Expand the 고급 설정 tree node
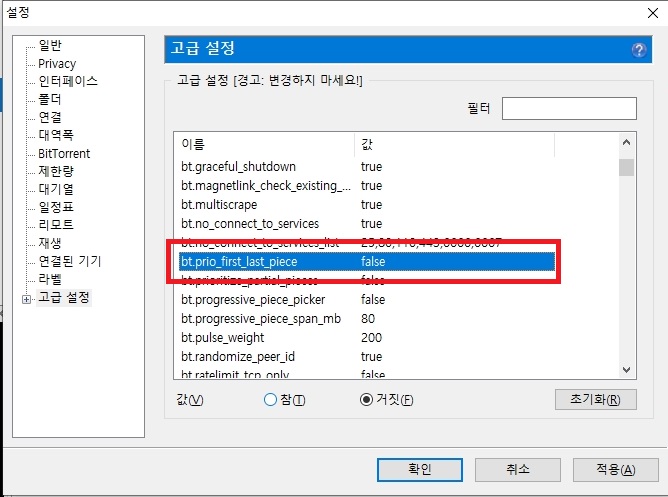 pos(26,299)
